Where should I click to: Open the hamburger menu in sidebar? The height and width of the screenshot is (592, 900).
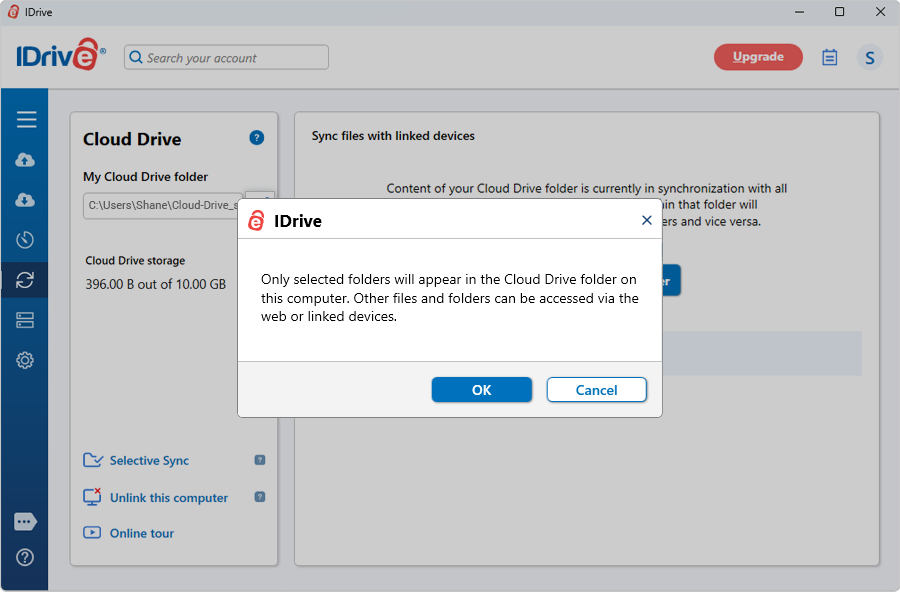click(x=26, y=119)
